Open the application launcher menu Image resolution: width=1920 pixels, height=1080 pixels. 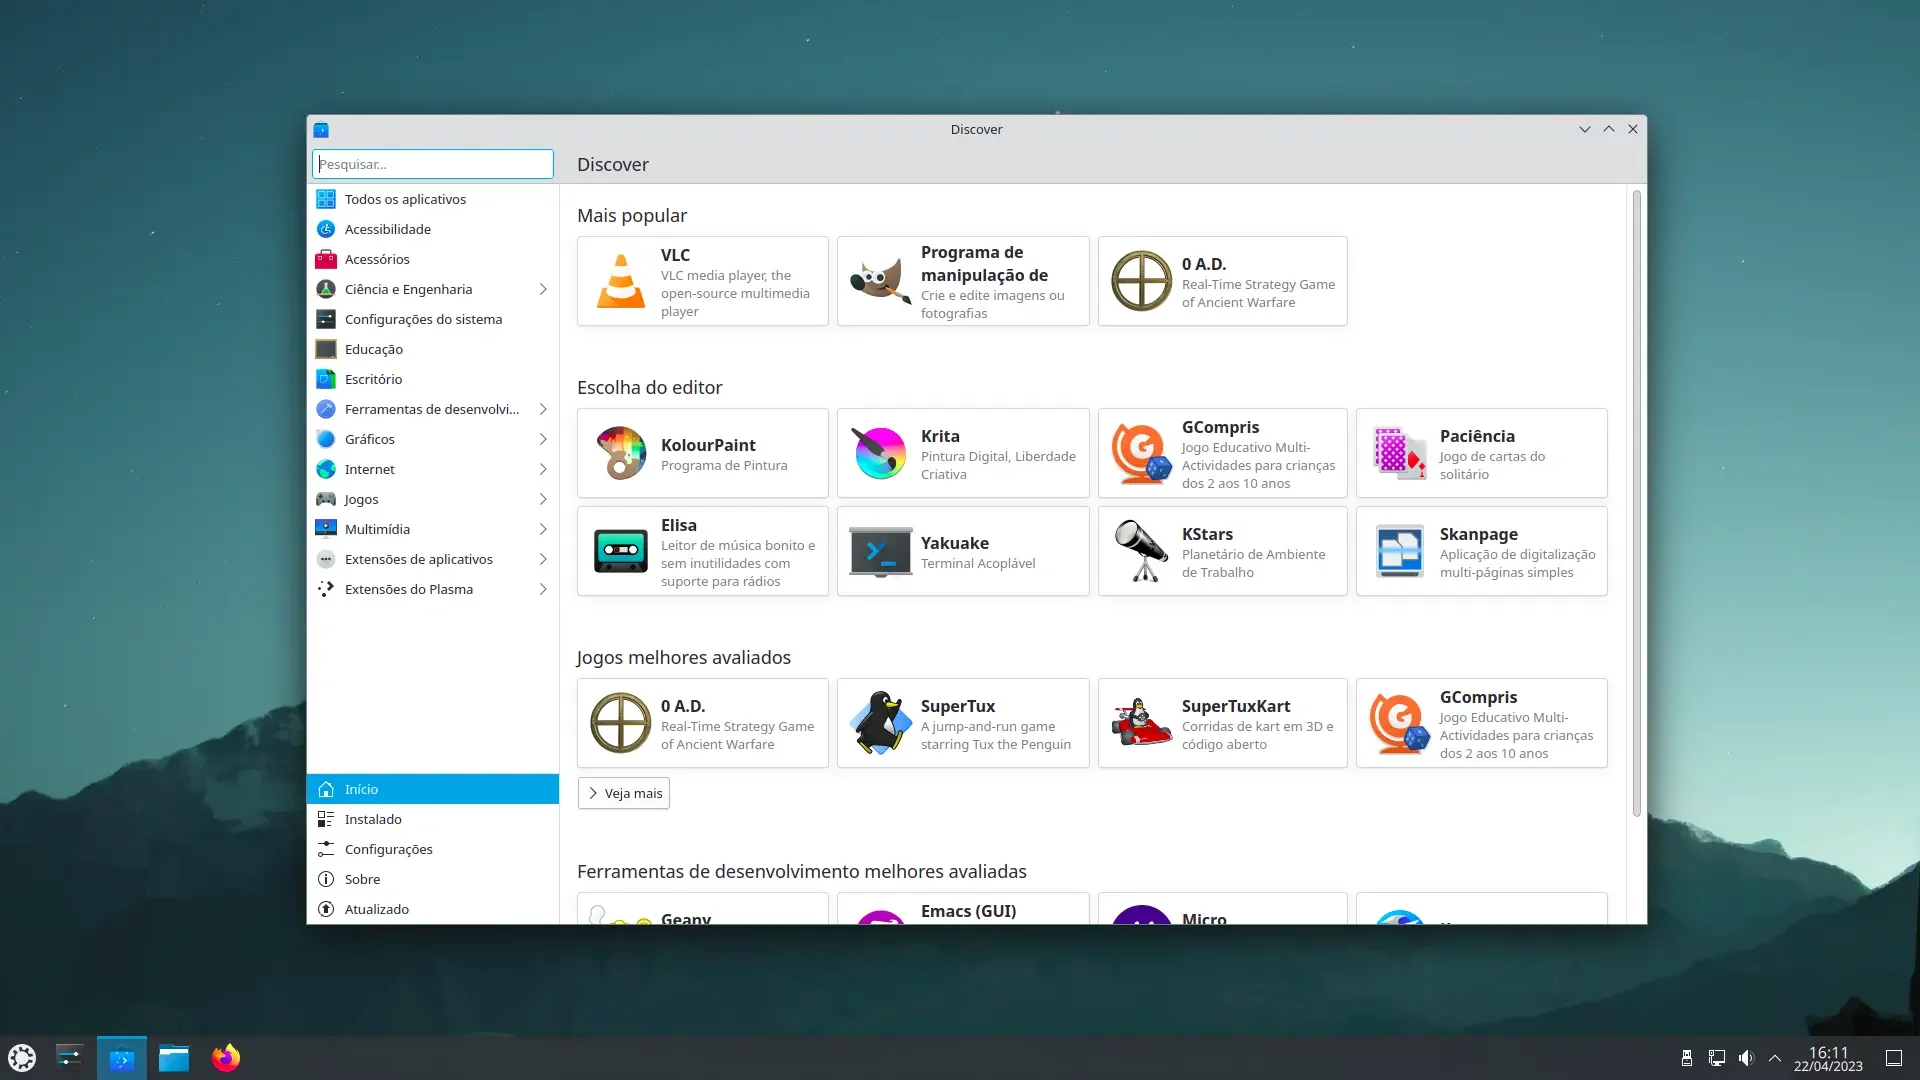22,1058
